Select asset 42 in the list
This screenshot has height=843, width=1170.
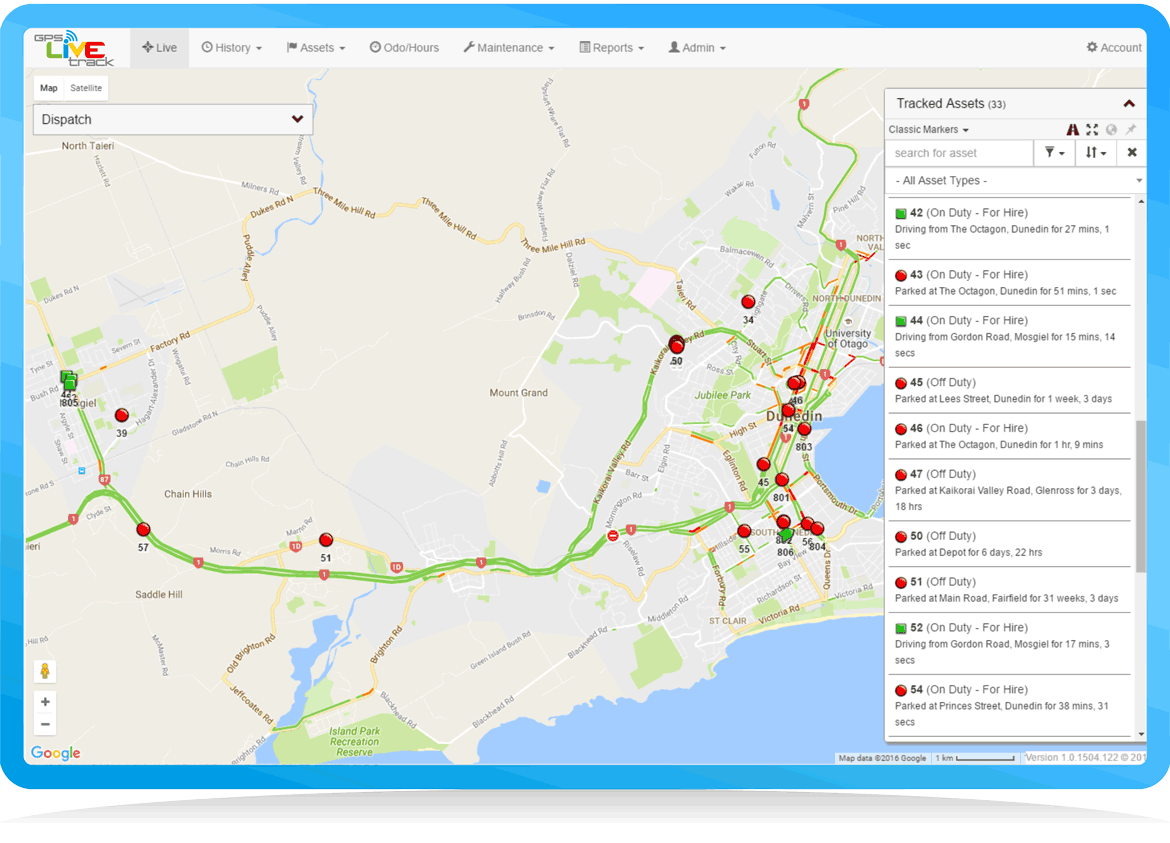point(1009,228)
